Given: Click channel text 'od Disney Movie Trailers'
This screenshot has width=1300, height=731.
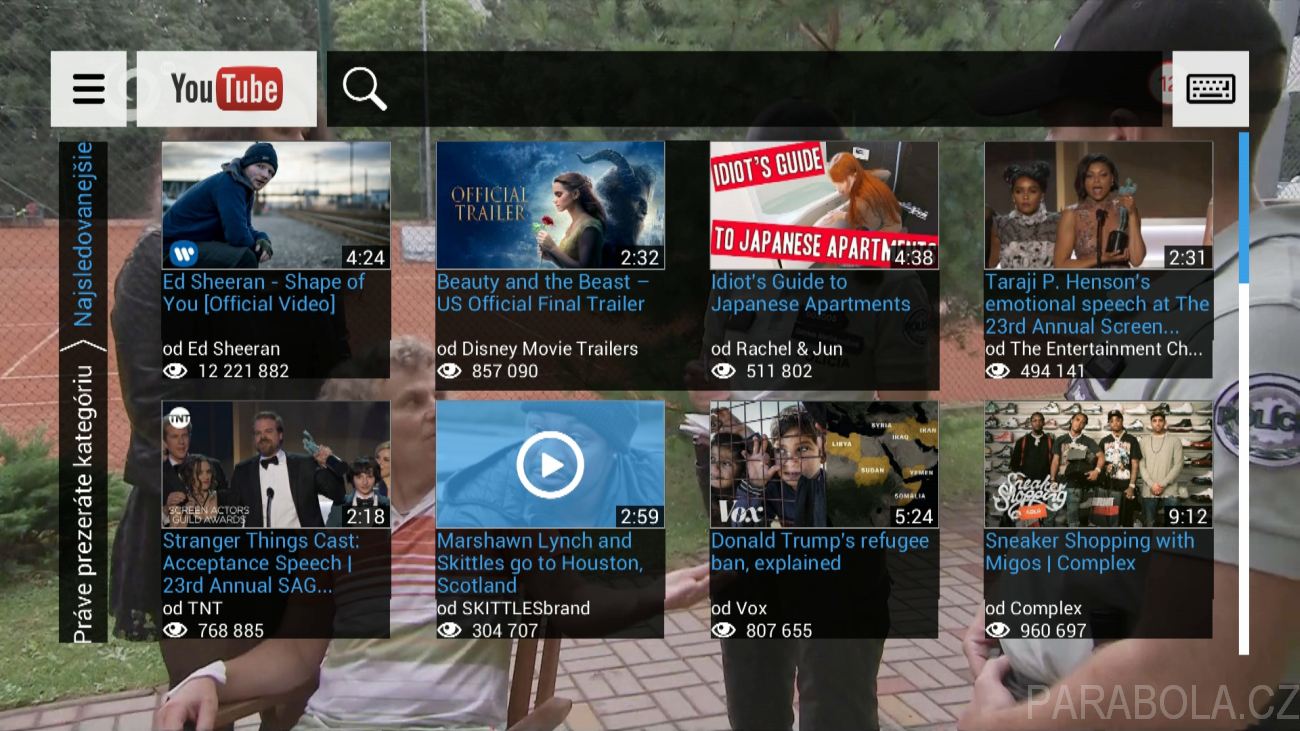Looking at the screenshot, I should (x=537, y=349).
